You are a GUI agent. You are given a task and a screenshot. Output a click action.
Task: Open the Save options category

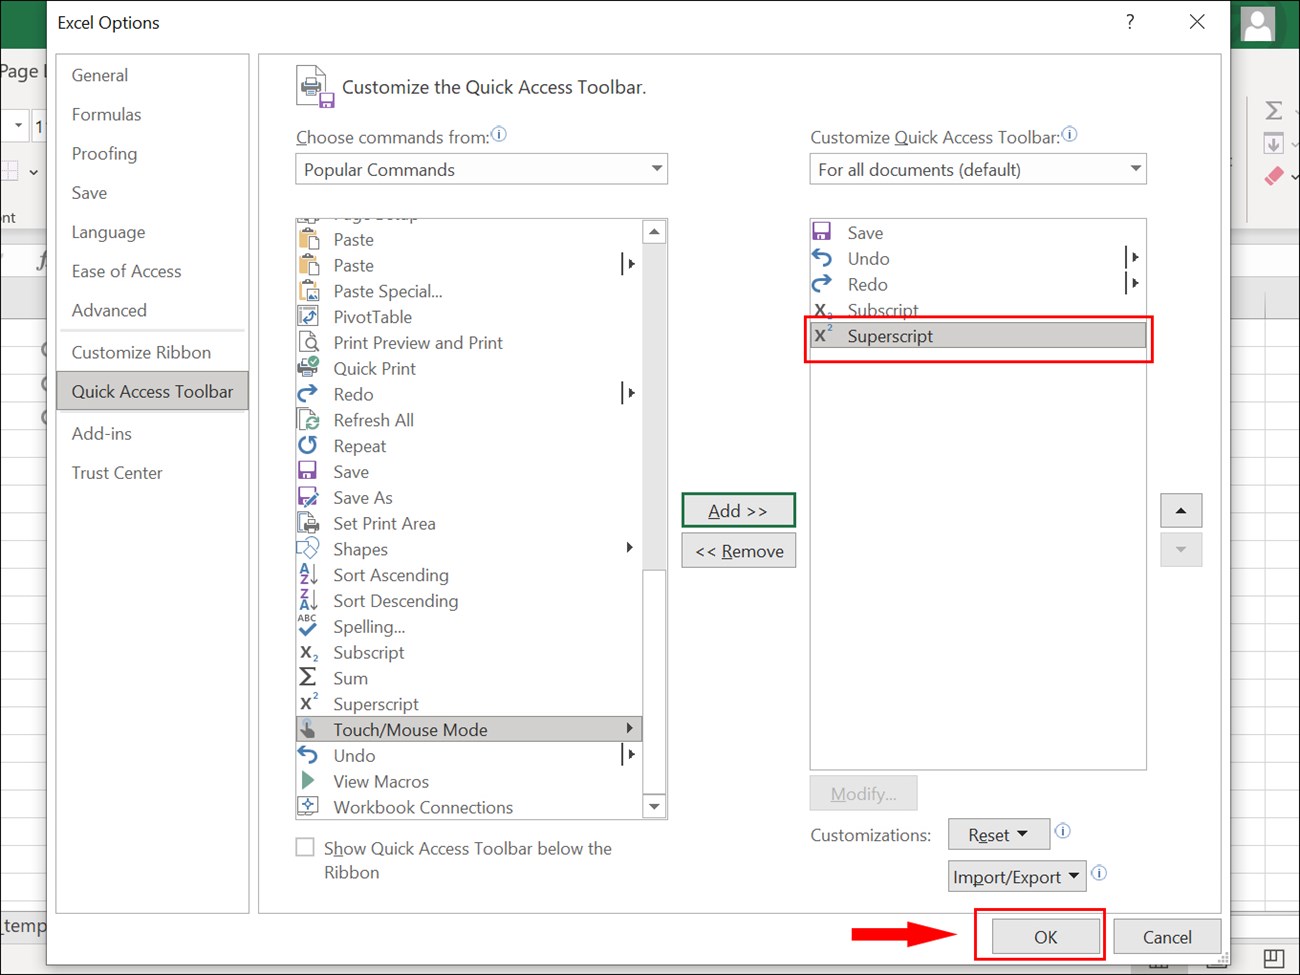152,193
